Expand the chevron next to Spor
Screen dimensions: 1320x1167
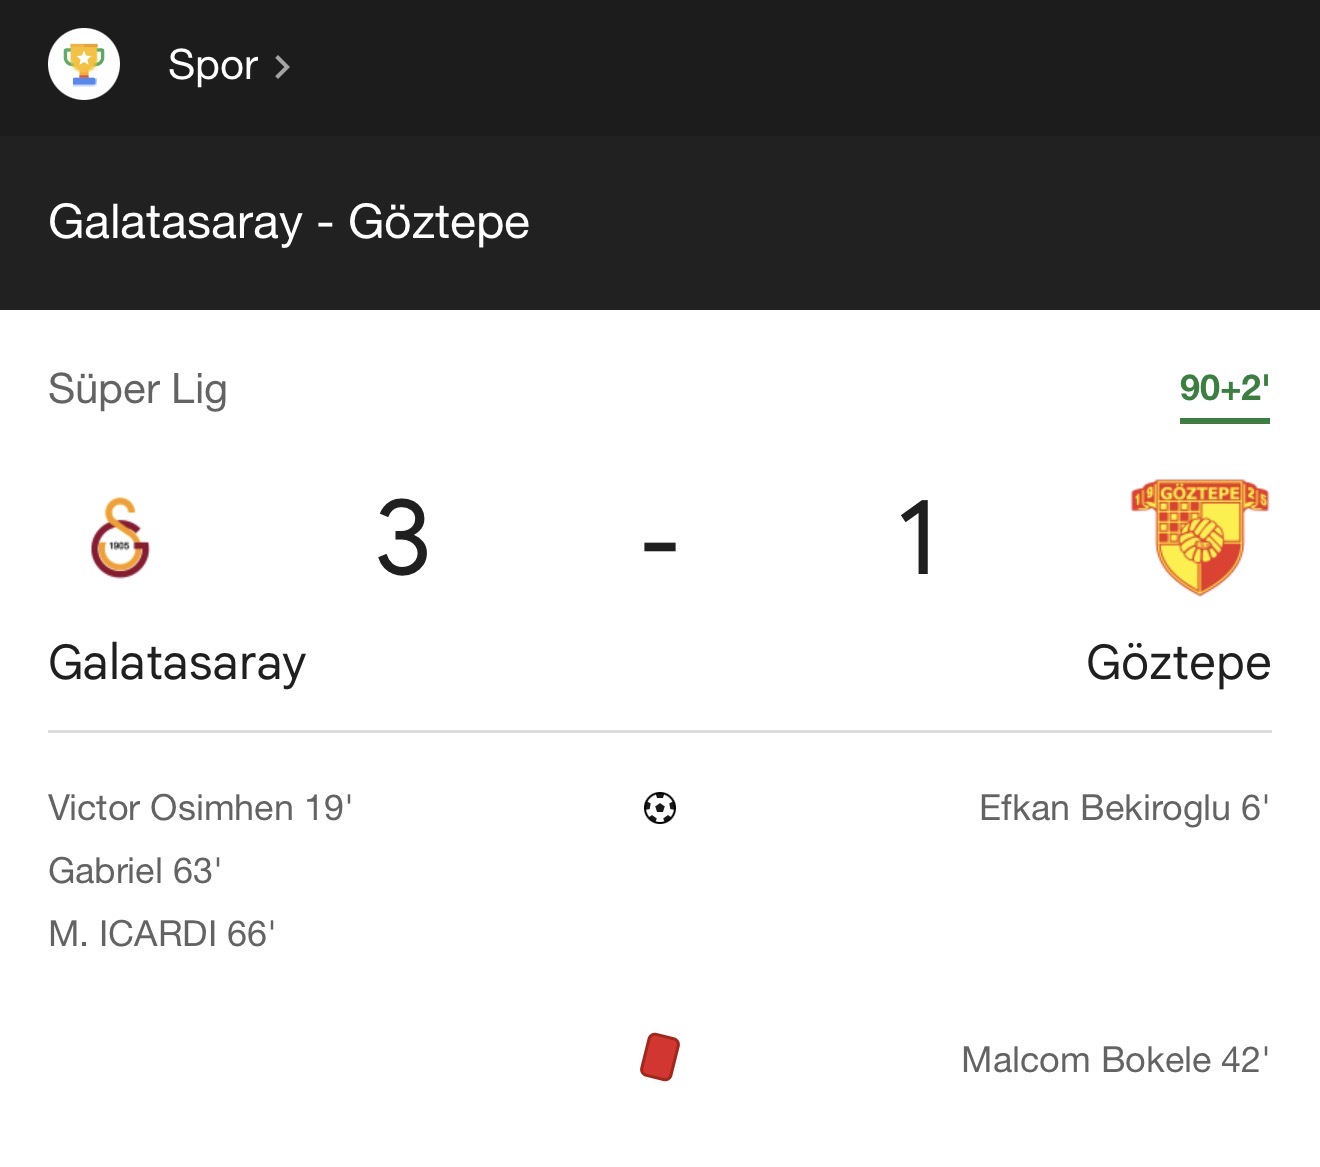click(283, 67)
